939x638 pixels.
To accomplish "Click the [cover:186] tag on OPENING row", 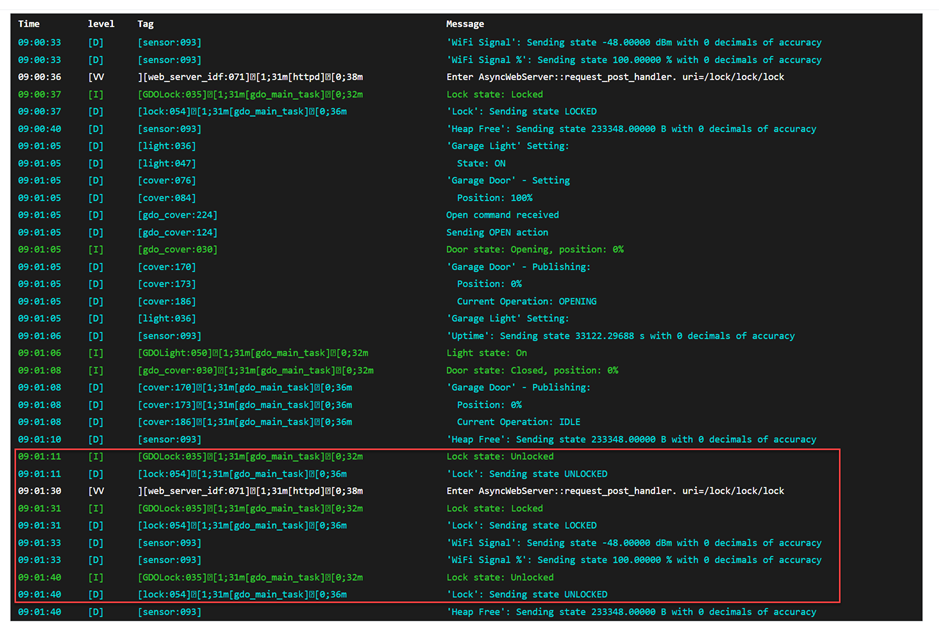I will [166, 301].
